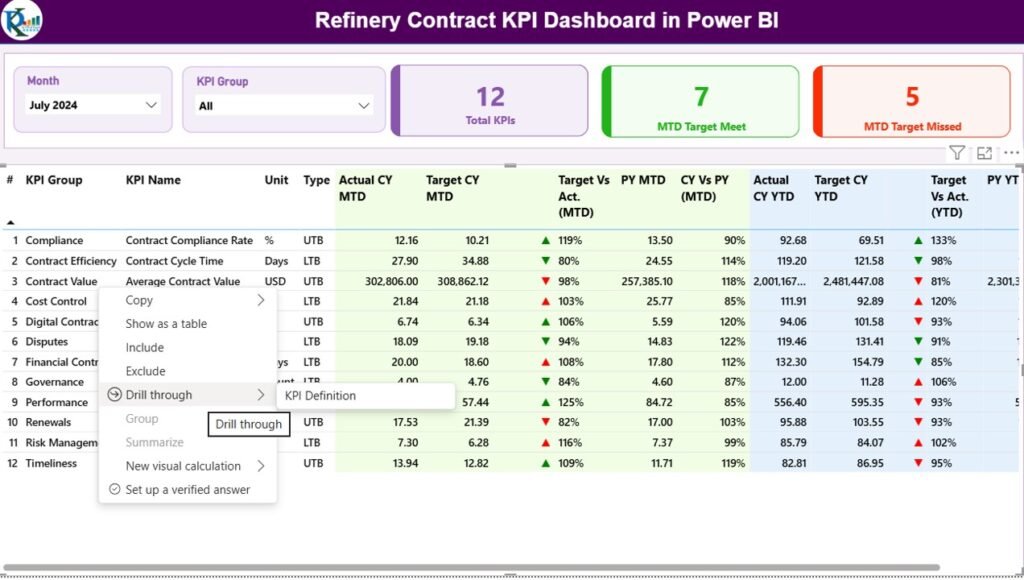Click the MTD Target Meet card
This screenshot has height=580, width=1024.
pyautogui.click(x=701, y=101)
